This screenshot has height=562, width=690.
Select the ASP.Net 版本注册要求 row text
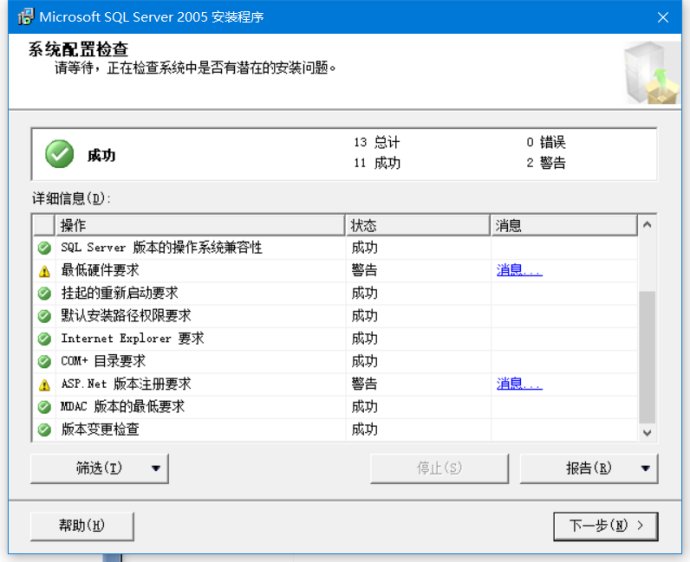point(126,384)
